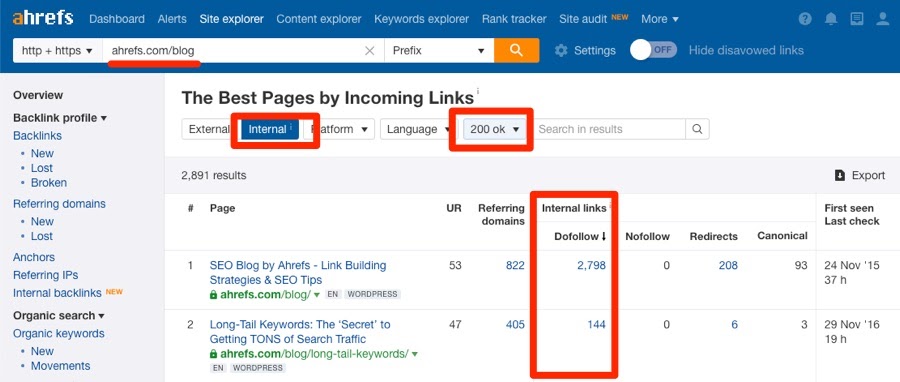Open Internal backlinks in sidebar
This screenshot has height=382, width=900.
tap(57, 293)
